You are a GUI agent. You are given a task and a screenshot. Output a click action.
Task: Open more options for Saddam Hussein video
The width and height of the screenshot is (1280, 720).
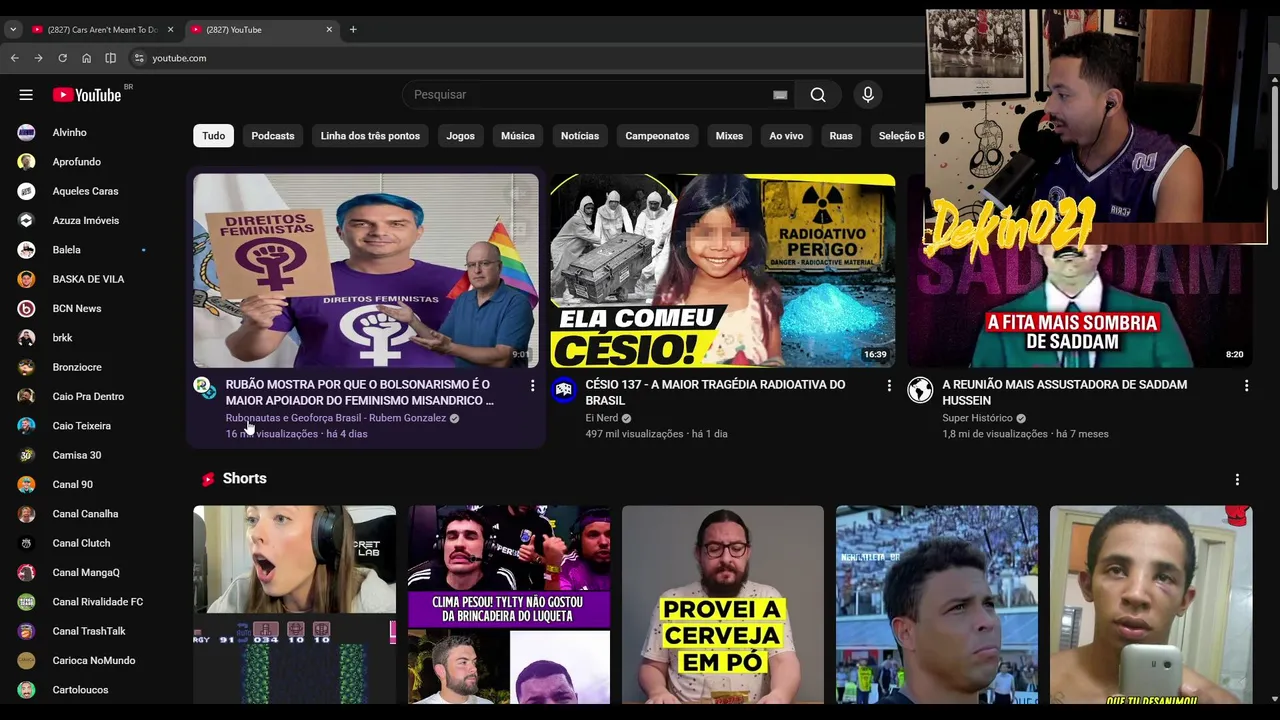tap(1246, 386)
